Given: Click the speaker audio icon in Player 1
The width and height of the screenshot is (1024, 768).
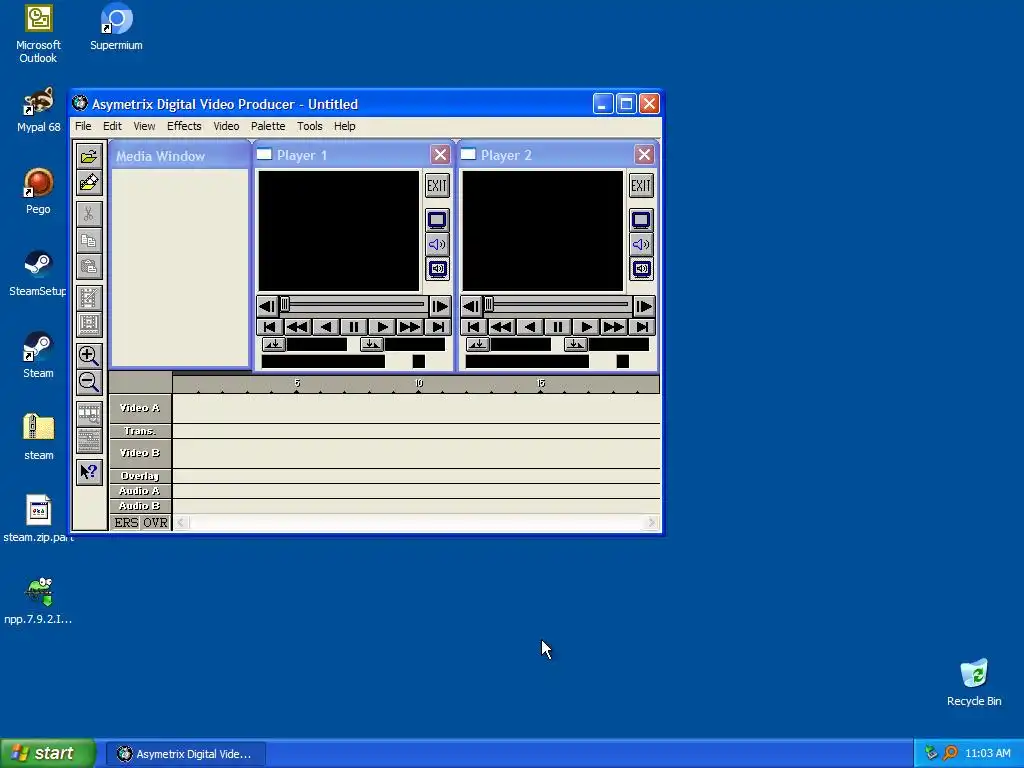Looking at the screenshot, I should 437,244.
